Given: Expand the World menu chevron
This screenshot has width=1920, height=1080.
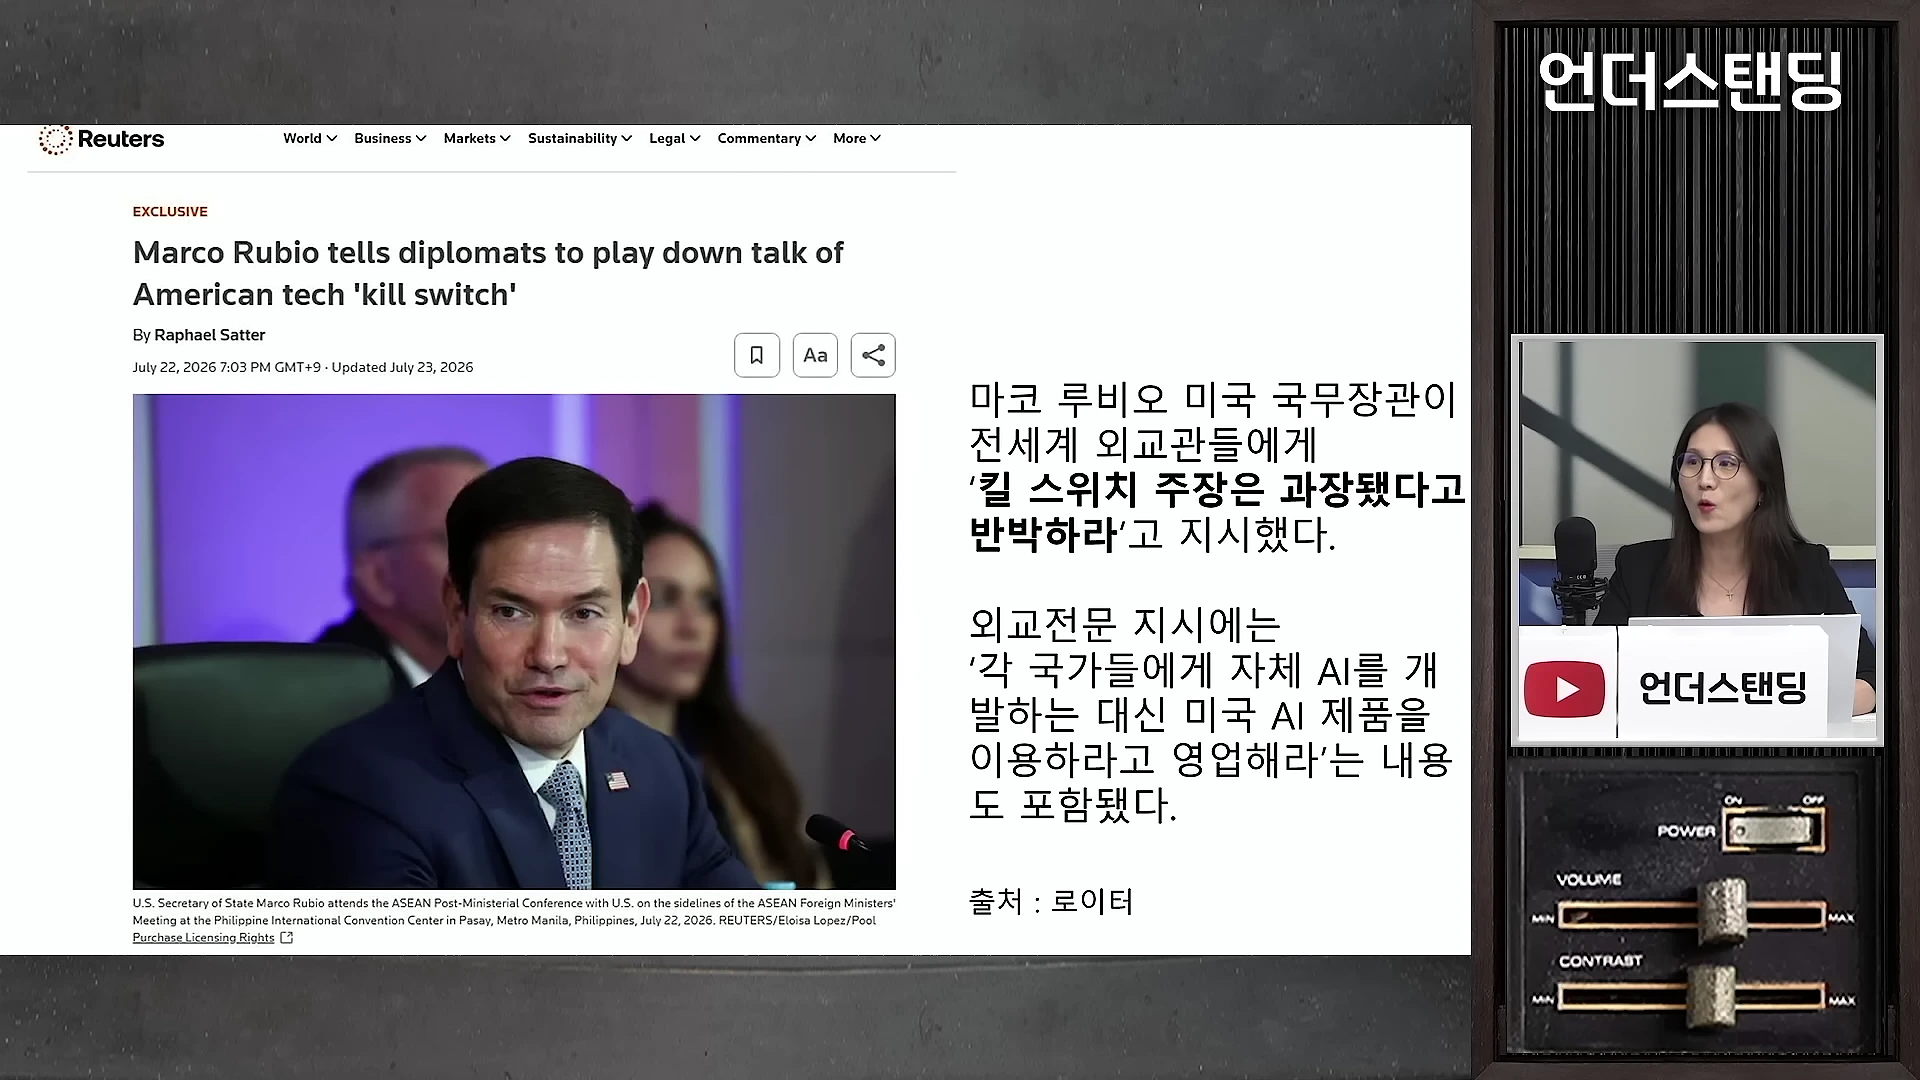Looking at the screenshot, I should coord(332,139).
